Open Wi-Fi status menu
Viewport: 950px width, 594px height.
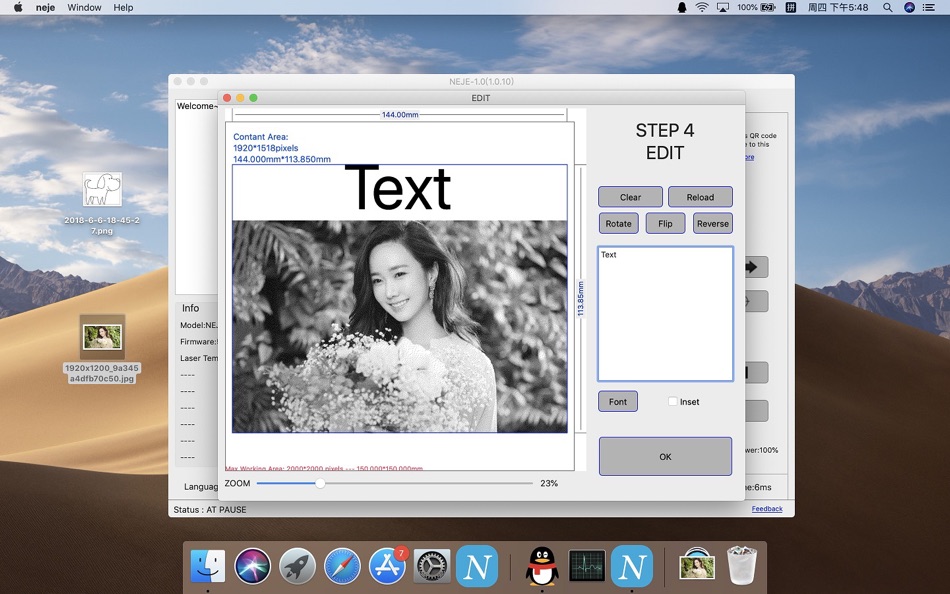point(702,7)
